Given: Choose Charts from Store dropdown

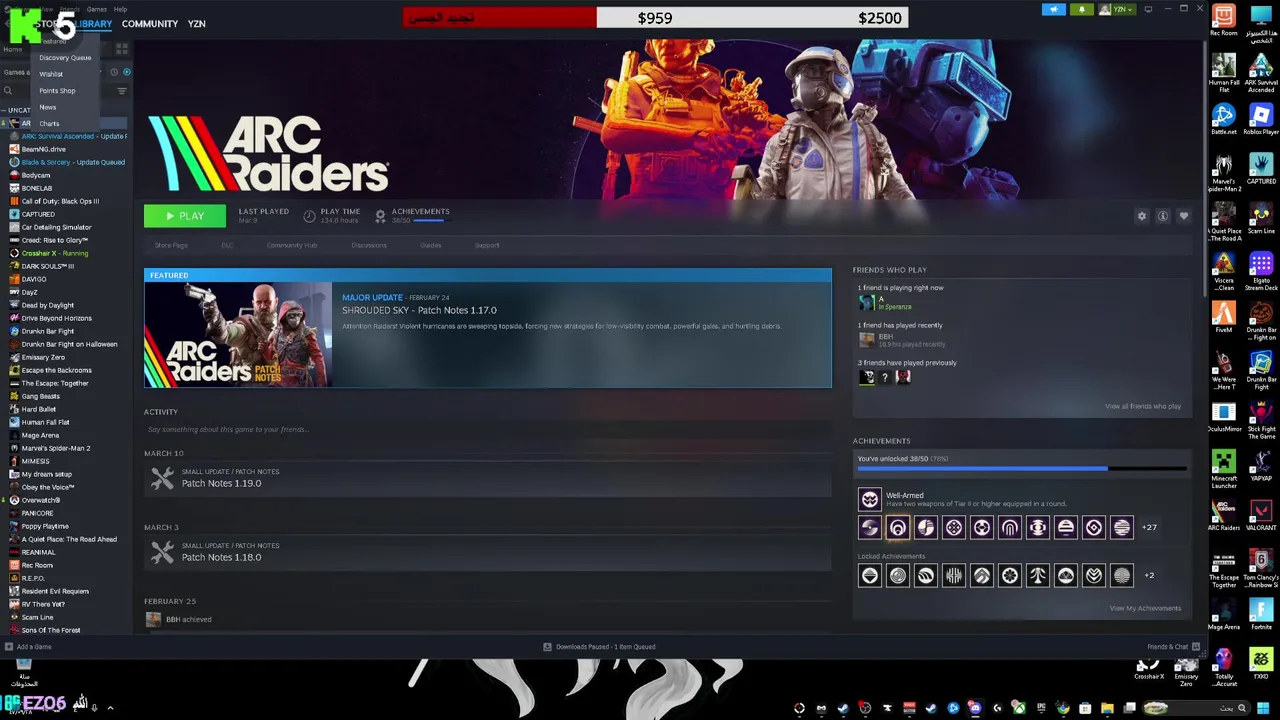Looking at the screenshot, I should [x=49, y=124].
